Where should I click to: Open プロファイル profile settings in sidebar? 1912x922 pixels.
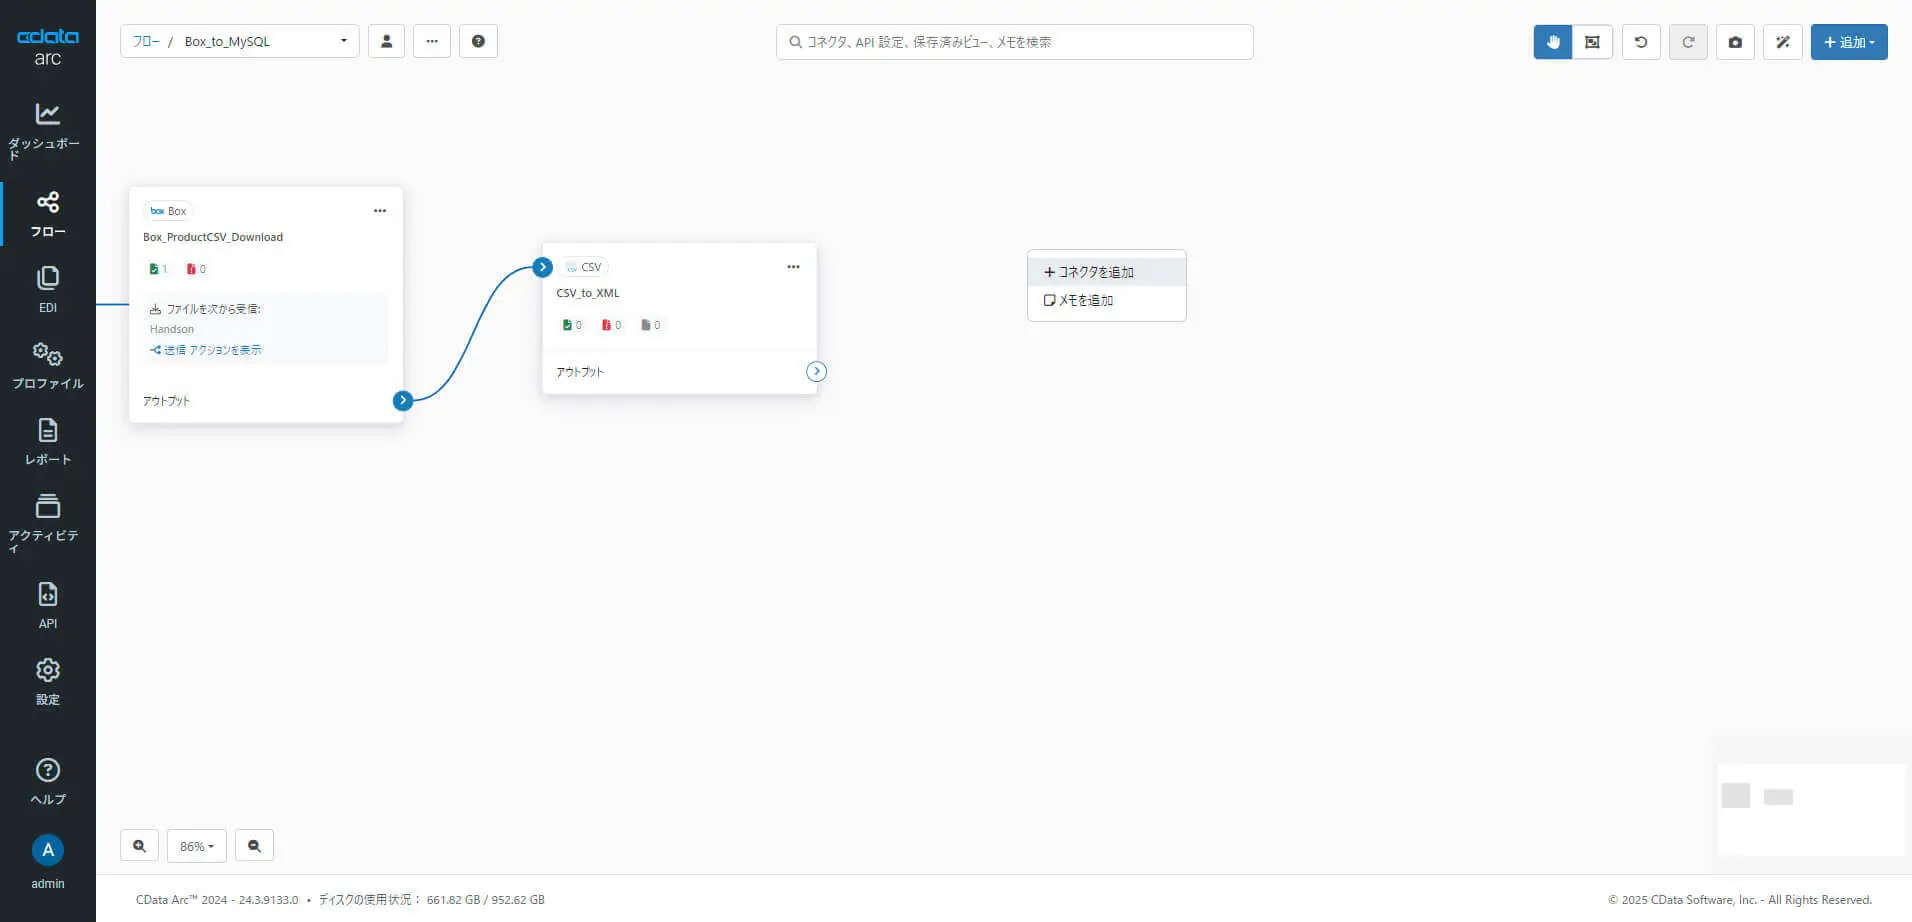tap(47, 366)
